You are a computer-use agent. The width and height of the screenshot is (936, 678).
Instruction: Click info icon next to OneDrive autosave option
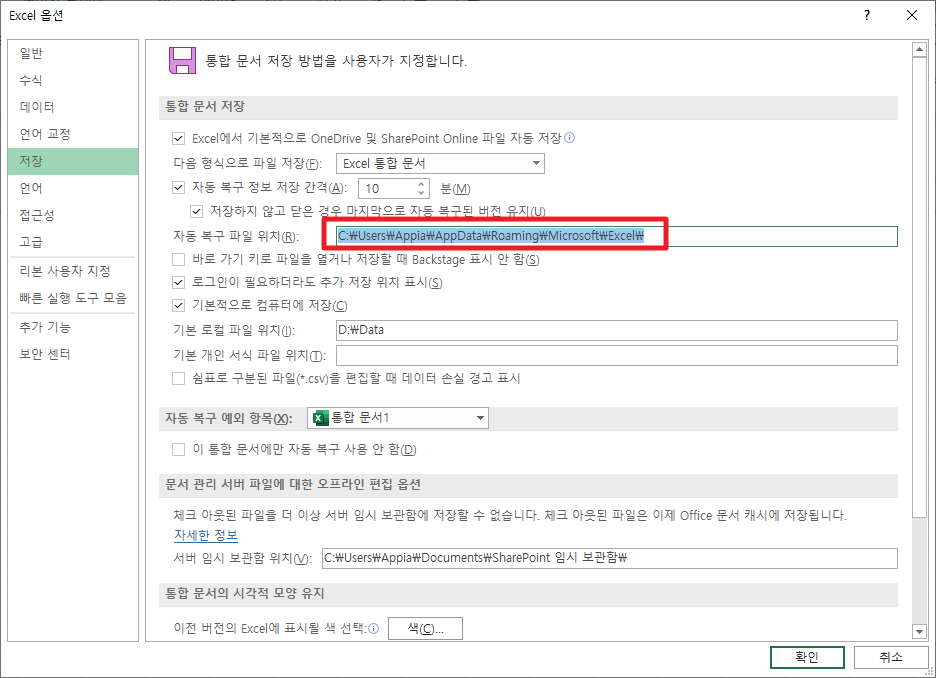coord(569,138)
